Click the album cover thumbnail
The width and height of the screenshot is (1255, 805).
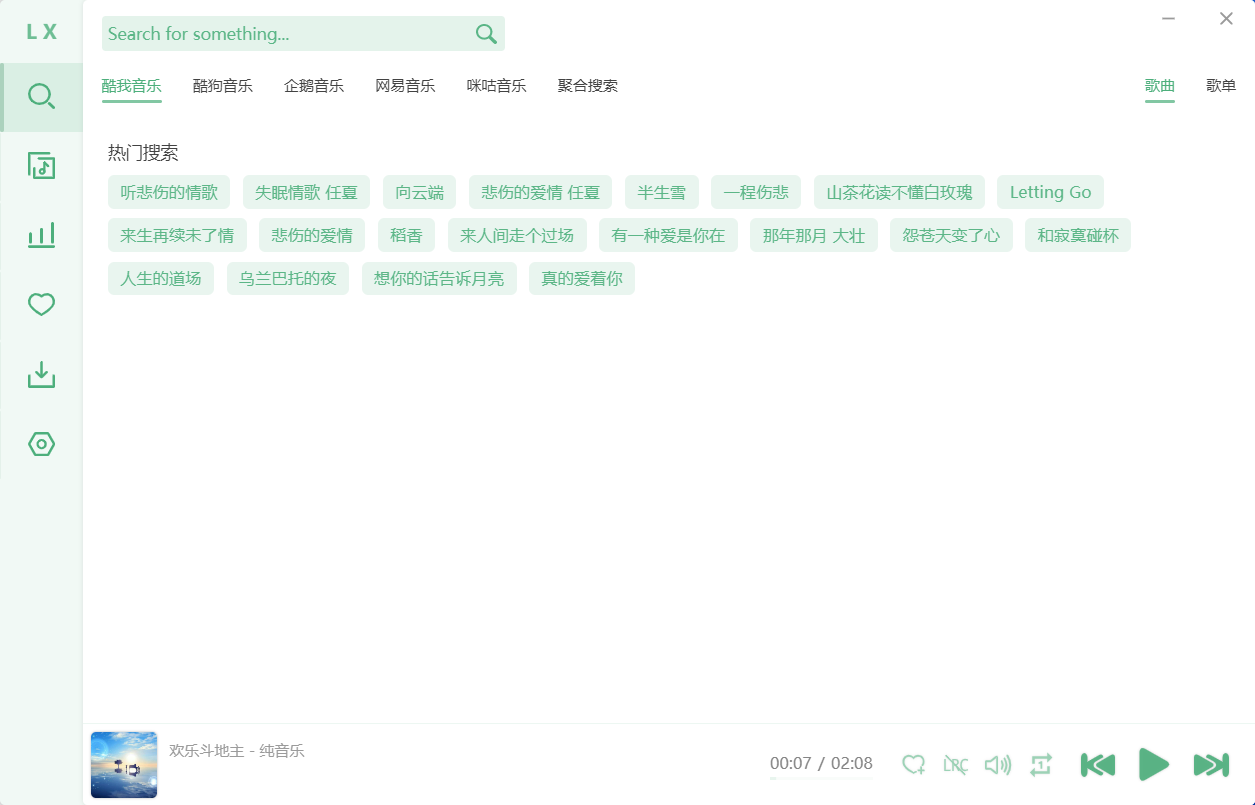pyautogui.click(x=124, y=765)
